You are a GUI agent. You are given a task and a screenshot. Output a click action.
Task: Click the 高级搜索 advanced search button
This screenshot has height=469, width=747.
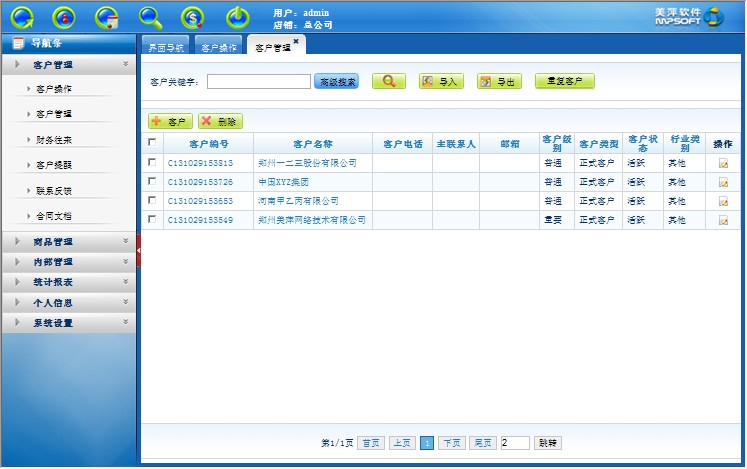336,82
